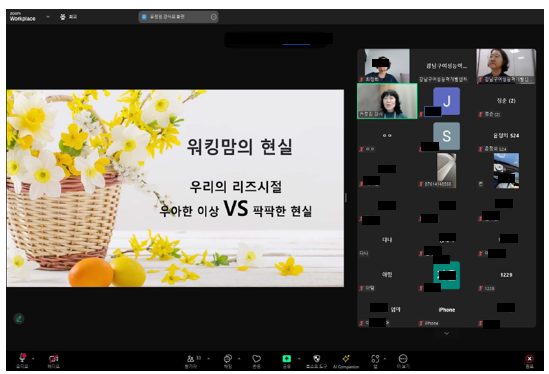
Task: Click the teal avatar participant tile
Action: click(446, 276)
